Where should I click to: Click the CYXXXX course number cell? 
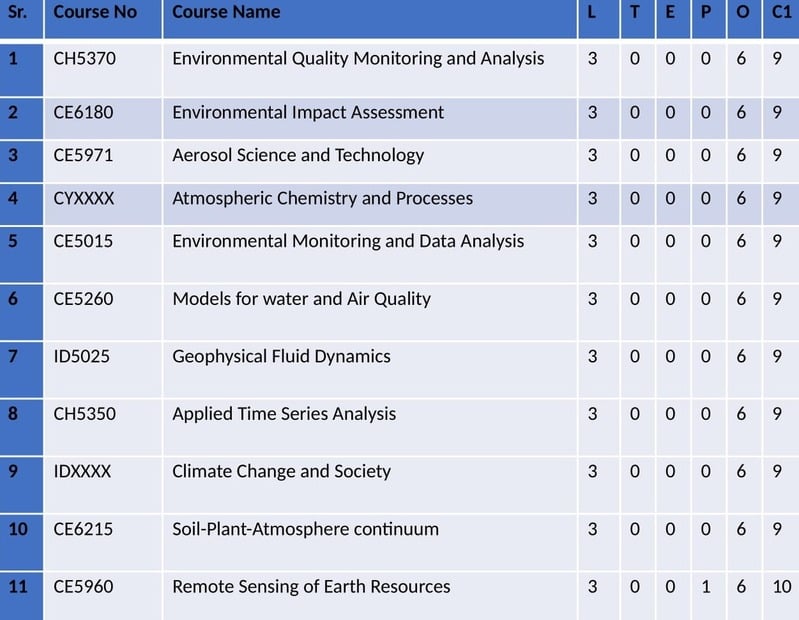pos(103,204)
